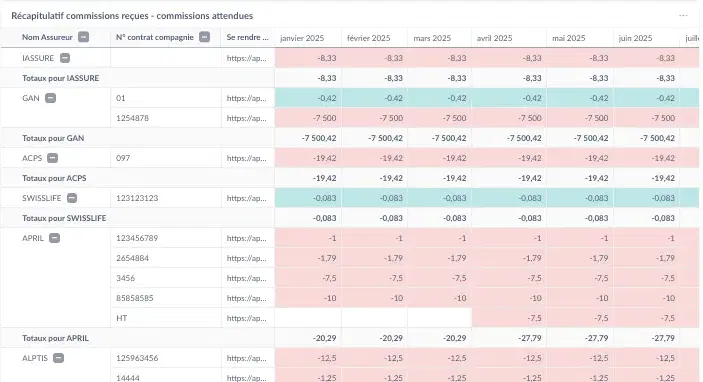Select the Totaux pour GAN row label

pos(53,138)
